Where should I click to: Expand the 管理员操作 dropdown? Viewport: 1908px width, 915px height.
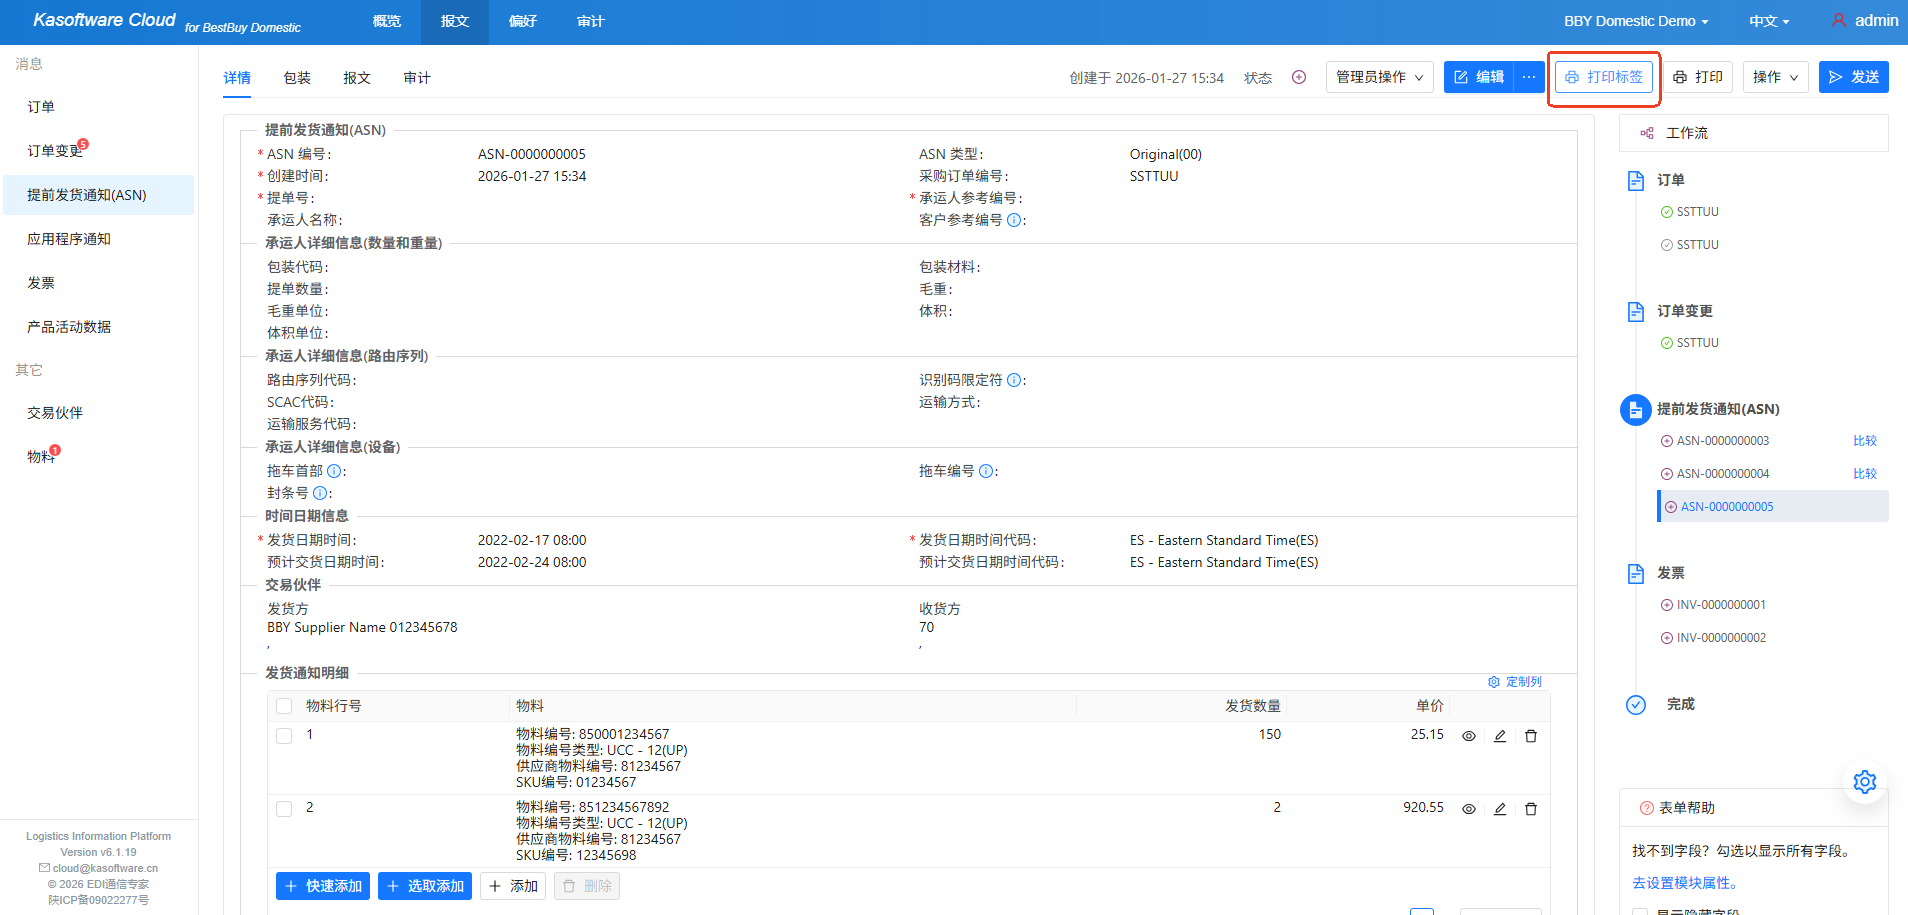tap(1379, 77)
